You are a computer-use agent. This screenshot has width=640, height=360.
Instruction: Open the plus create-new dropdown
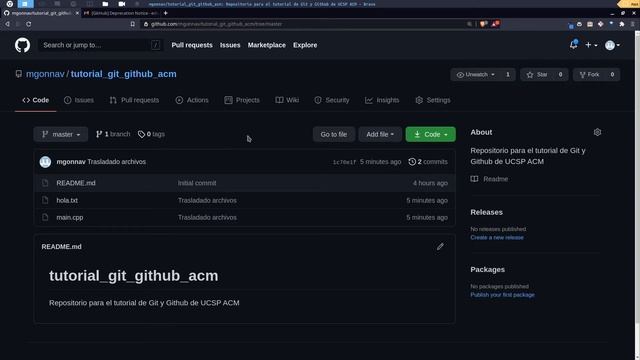[x=591, y=45]
